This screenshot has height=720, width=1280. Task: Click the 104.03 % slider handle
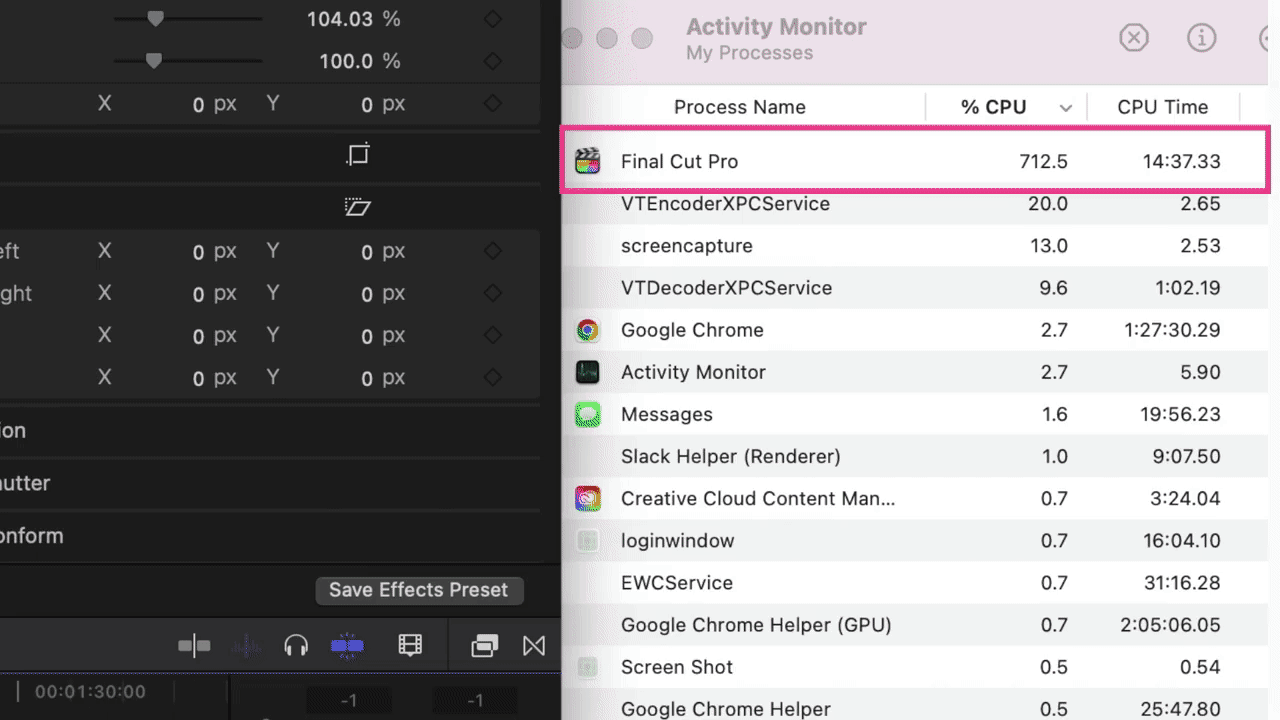click(155, 18)
